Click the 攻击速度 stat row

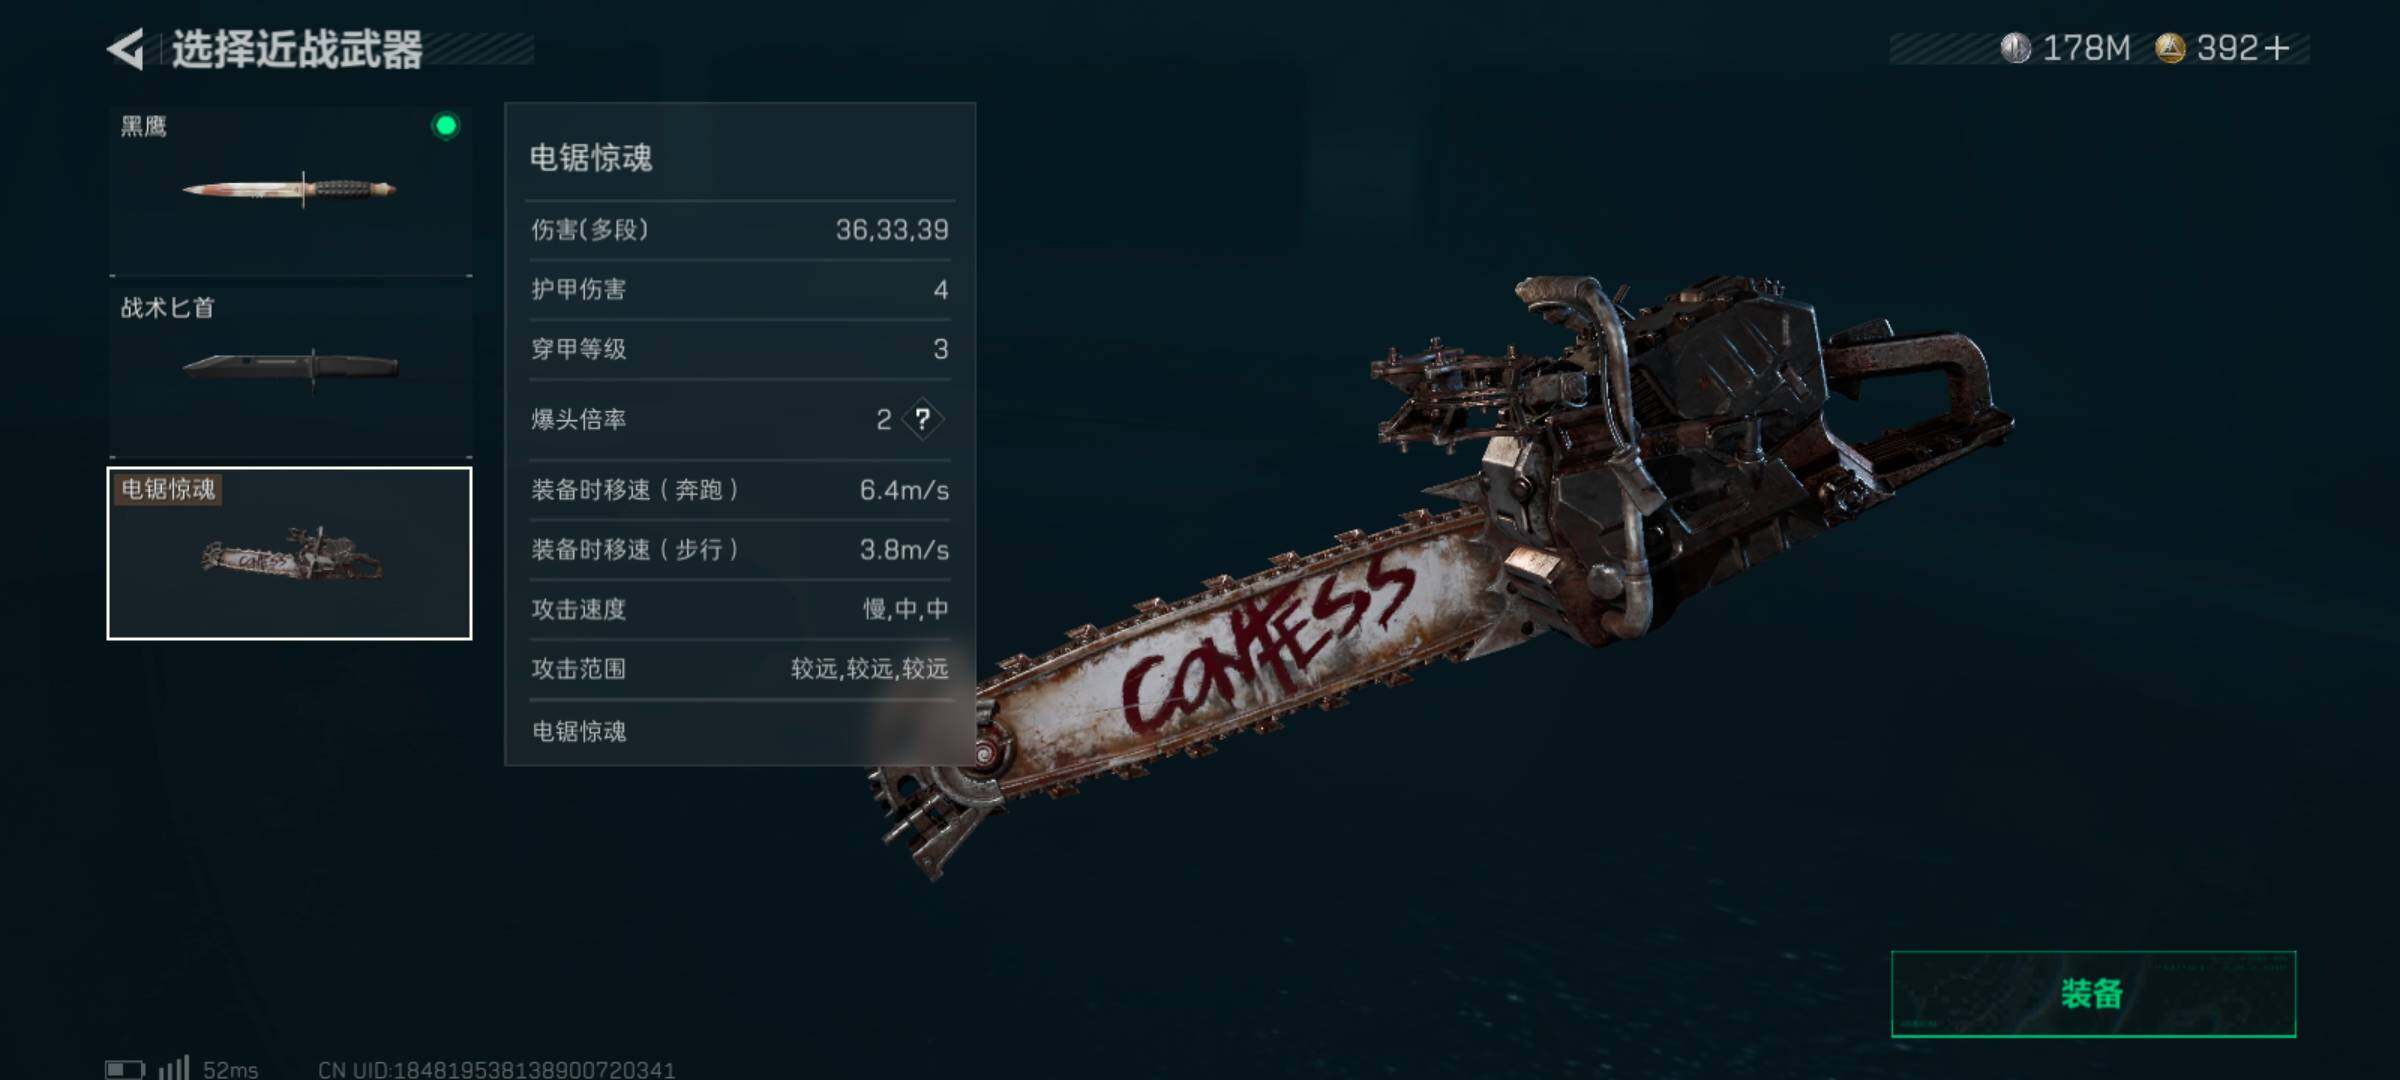point(740,608)
